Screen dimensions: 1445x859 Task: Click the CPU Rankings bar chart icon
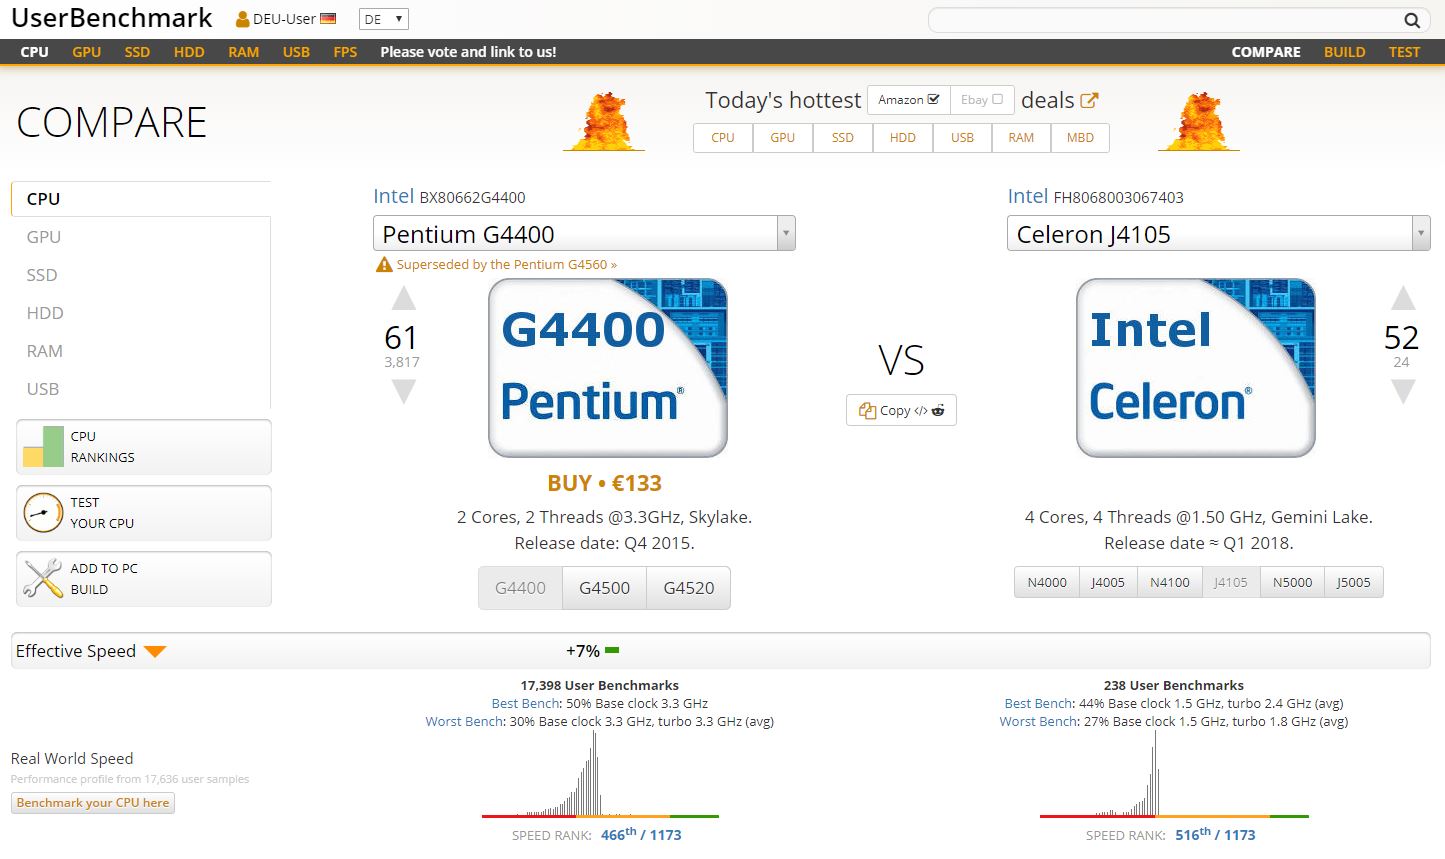(x=42, y=446)
